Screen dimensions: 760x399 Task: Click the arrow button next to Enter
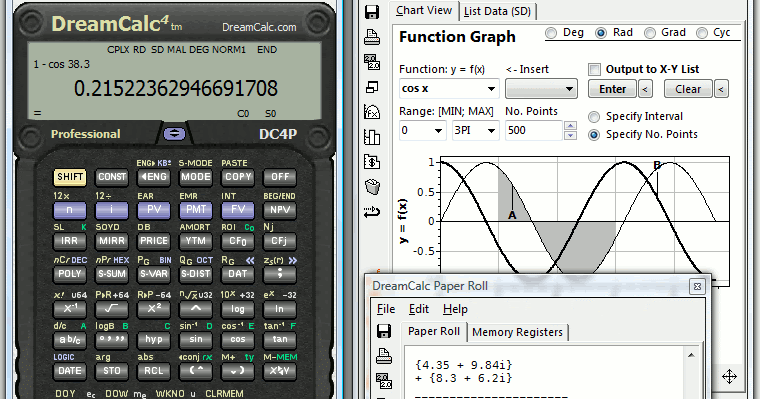coord(645,89)
